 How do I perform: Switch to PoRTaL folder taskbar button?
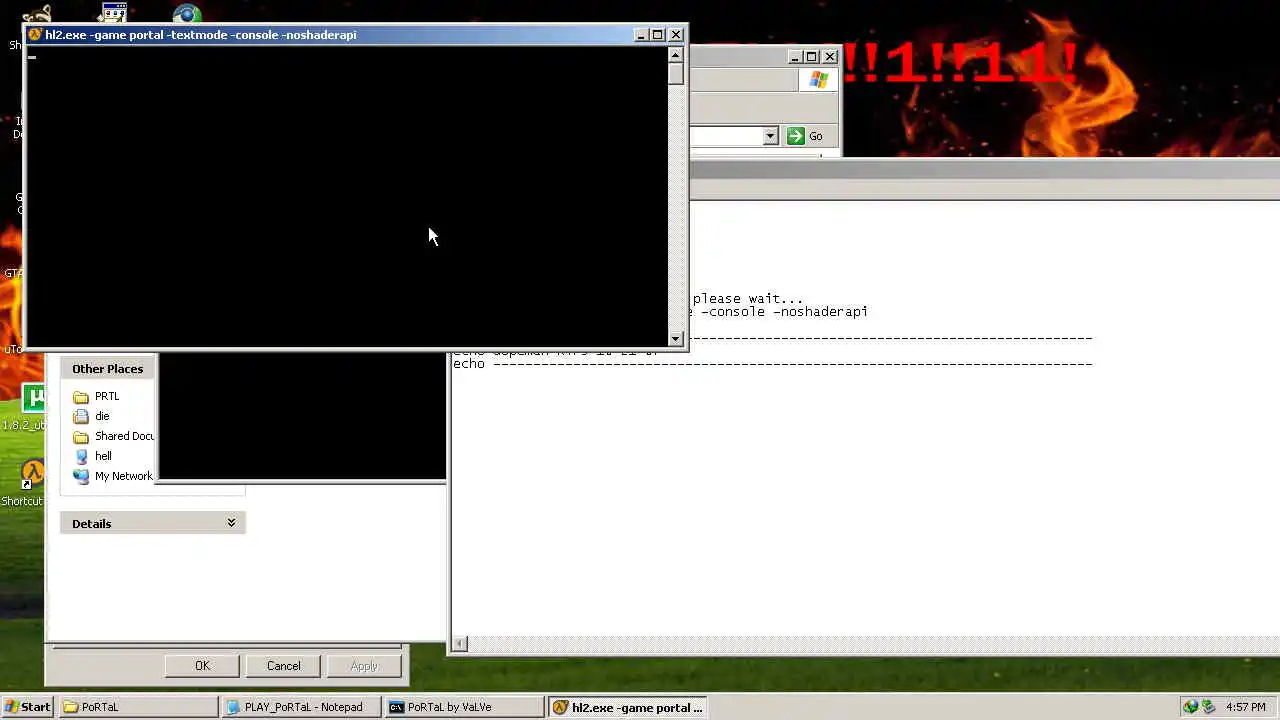click(138, 707)
